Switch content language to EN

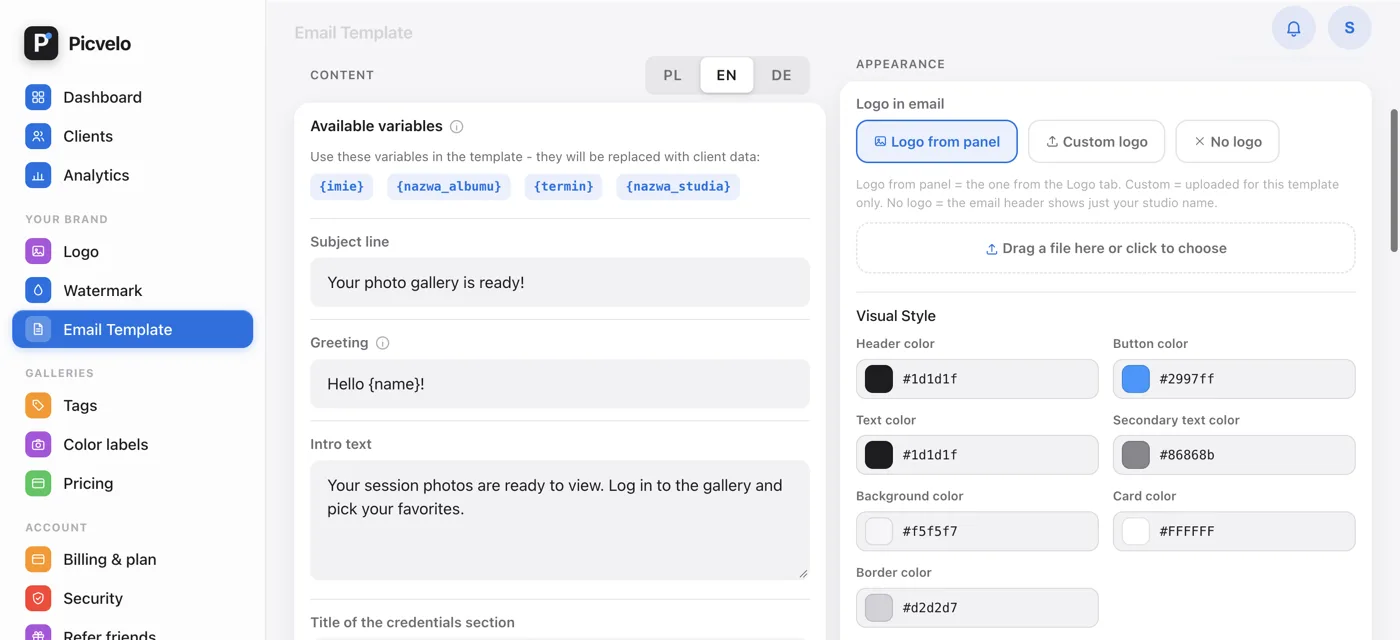pos(727,75)
